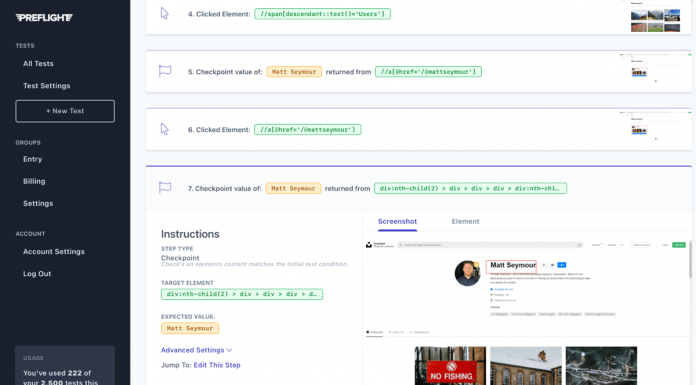Open Test Settings page
Image resolution: width=696 pixels, height=385 pixels.
coord(47,86)
